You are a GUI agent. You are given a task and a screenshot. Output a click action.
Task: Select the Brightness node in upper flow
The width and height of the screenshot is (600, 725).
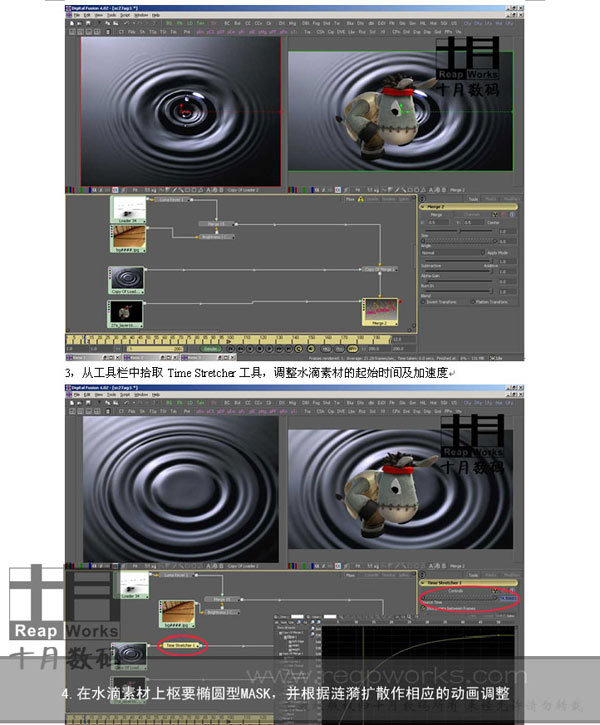(215, 237)
